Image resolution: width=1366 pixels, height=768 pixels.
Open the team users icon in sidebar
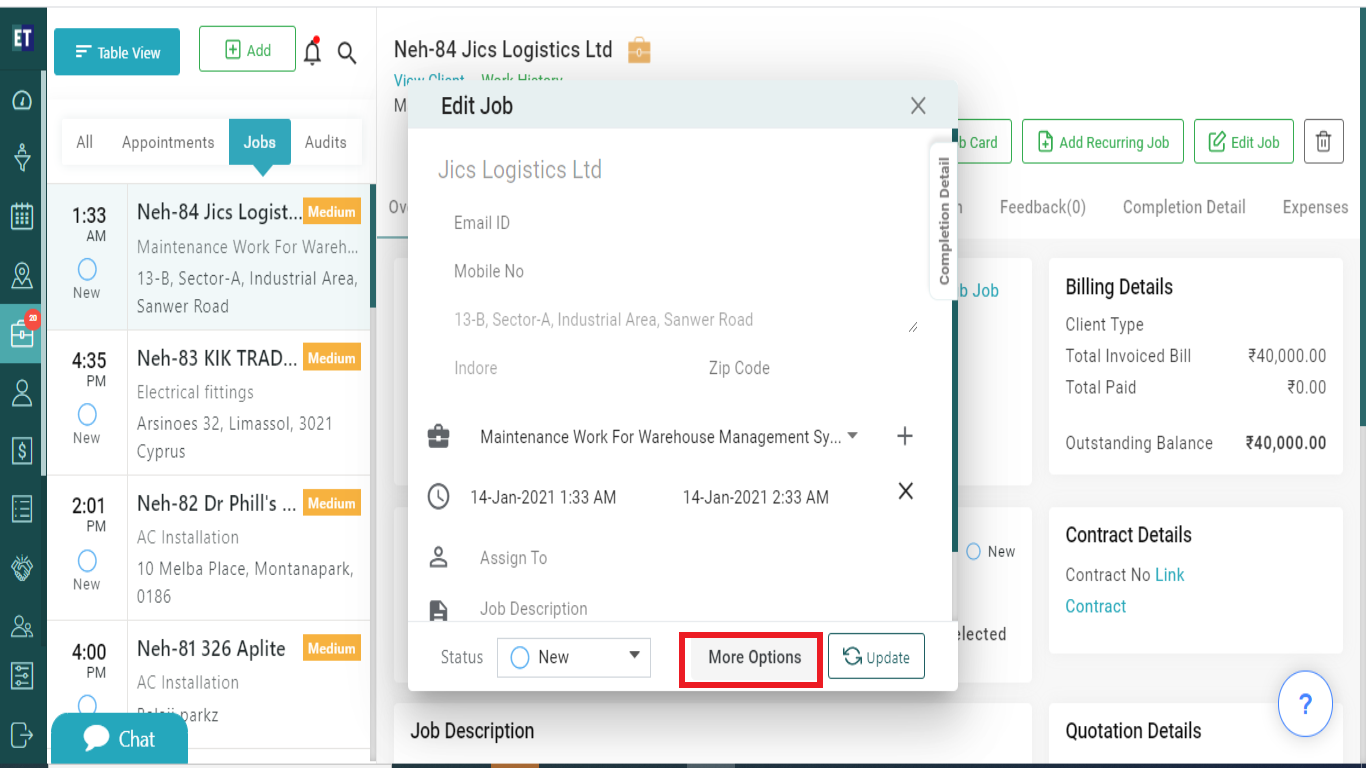click(x=22, y=626)
